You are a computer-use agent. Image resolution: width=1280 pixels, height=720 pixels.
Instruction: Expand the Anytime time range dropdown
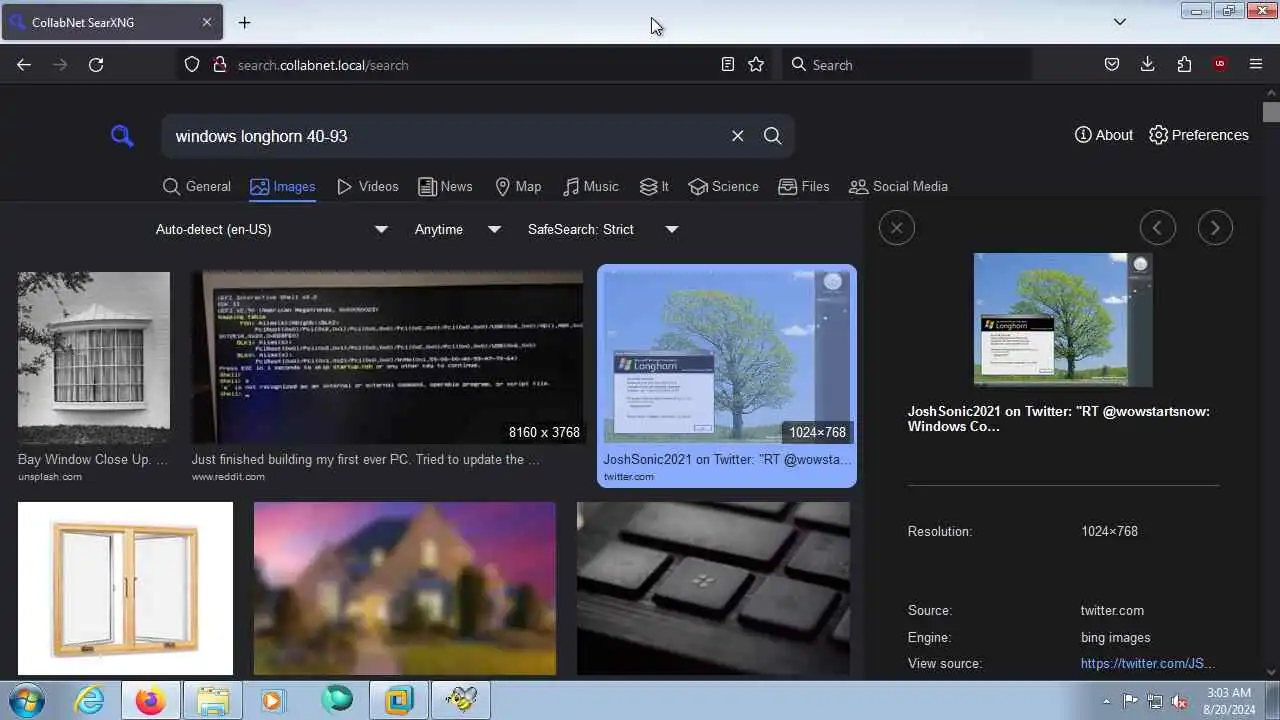click(457, 229)
